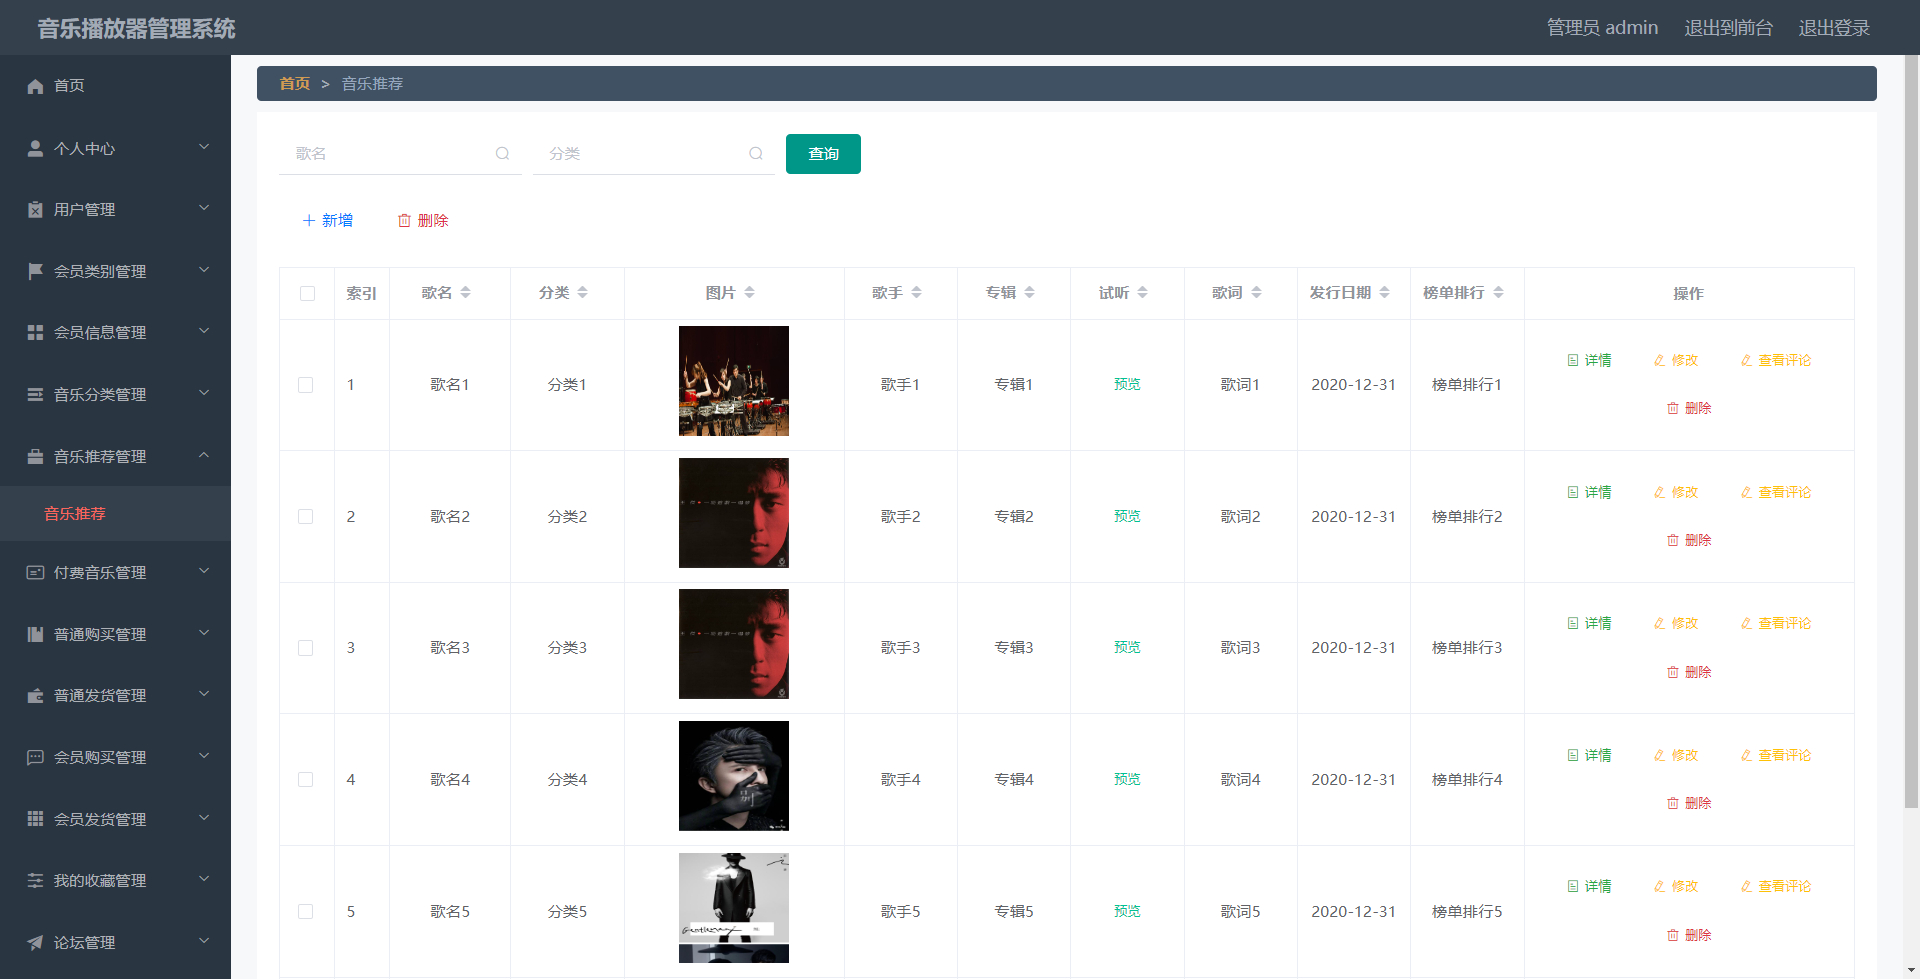Click the 音乐分类管理 sidebar icon
Viewport: 1920px width, 979px height.
35,394
